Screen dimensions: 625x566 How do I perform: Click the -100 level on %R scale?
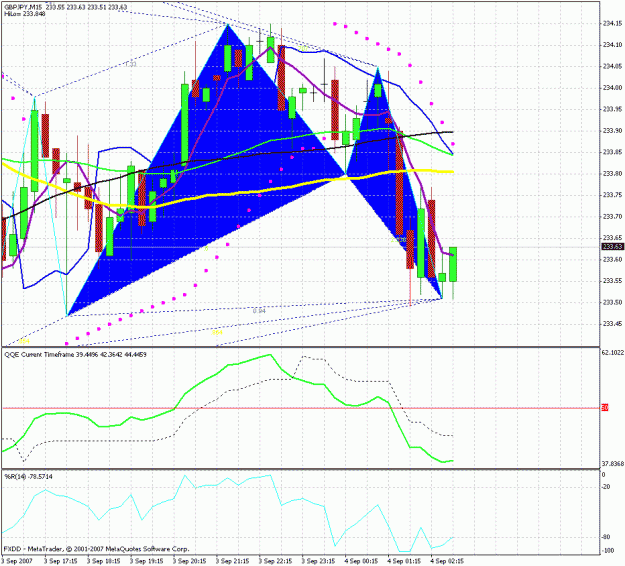[x=607, y=551]
